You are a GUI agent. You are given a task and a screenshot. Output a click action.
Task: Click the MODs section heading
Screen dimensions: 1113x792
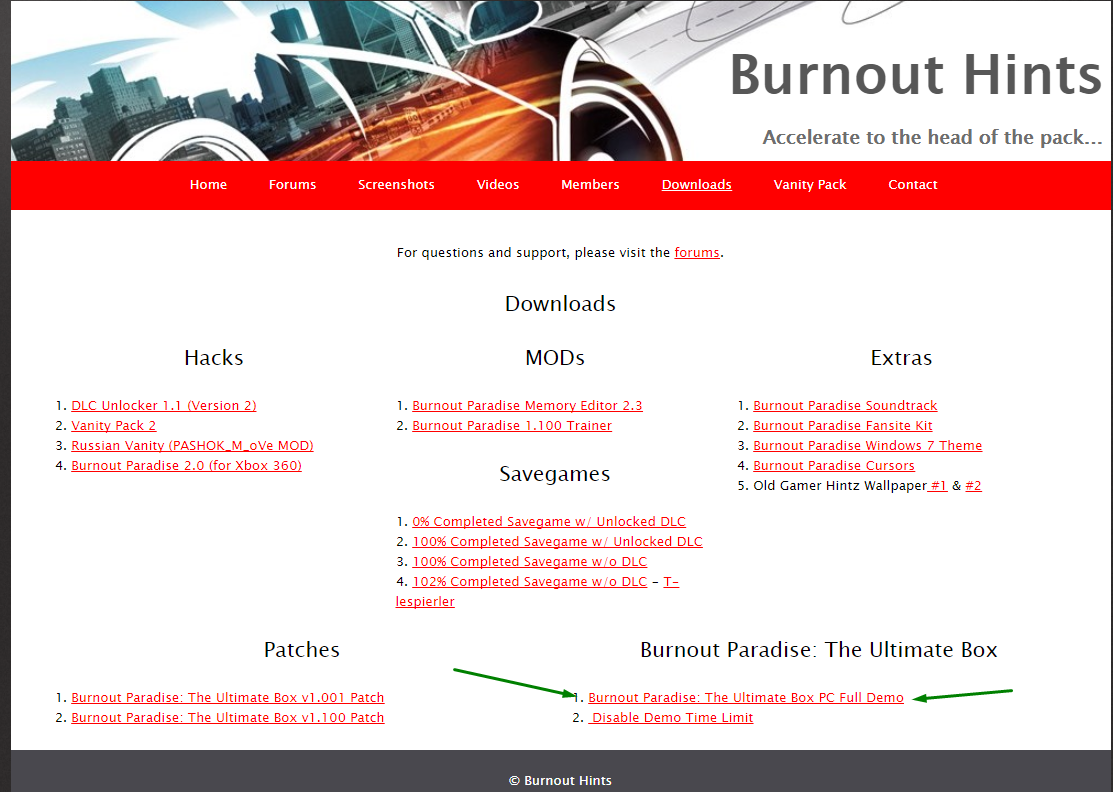(x=555, y=357)
